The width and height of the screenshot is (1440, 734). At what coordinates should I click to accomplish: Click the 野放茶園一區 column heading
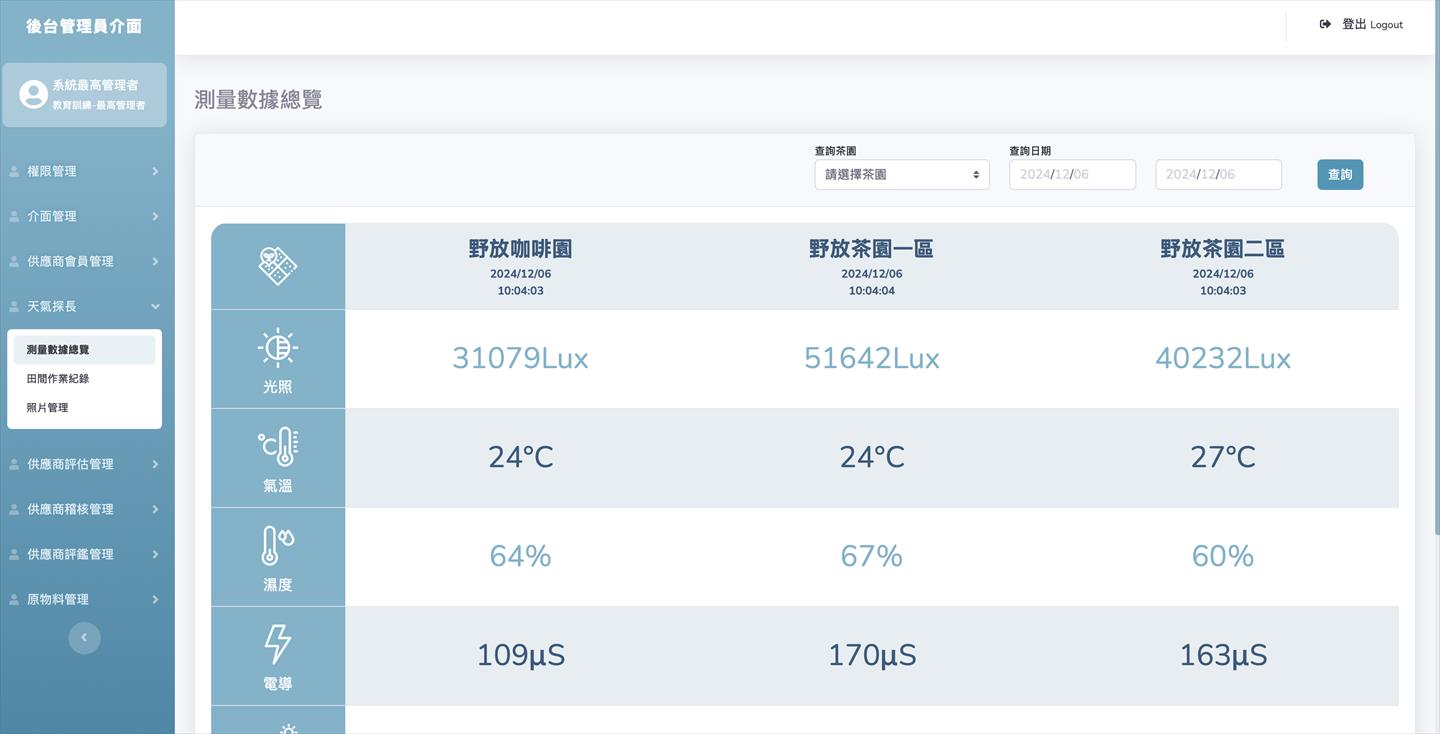coord(871,249)
